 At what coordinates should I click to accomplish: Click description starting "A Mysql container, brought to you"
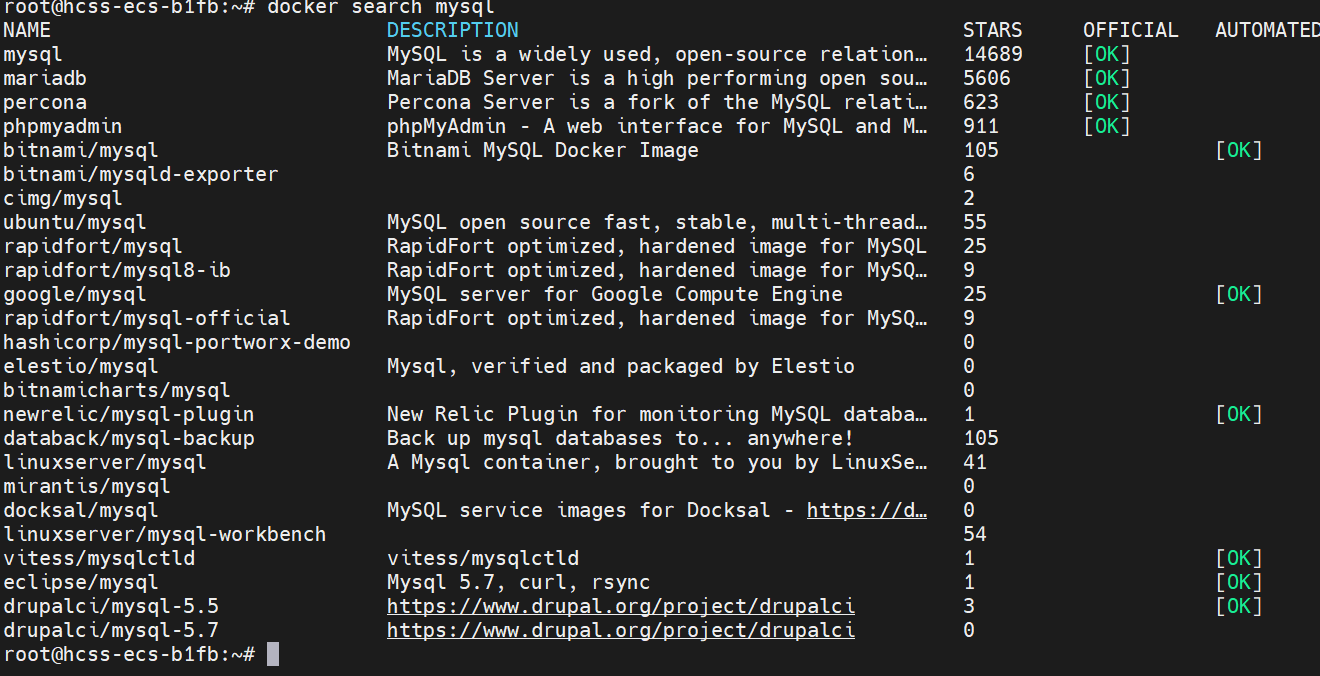657,463
